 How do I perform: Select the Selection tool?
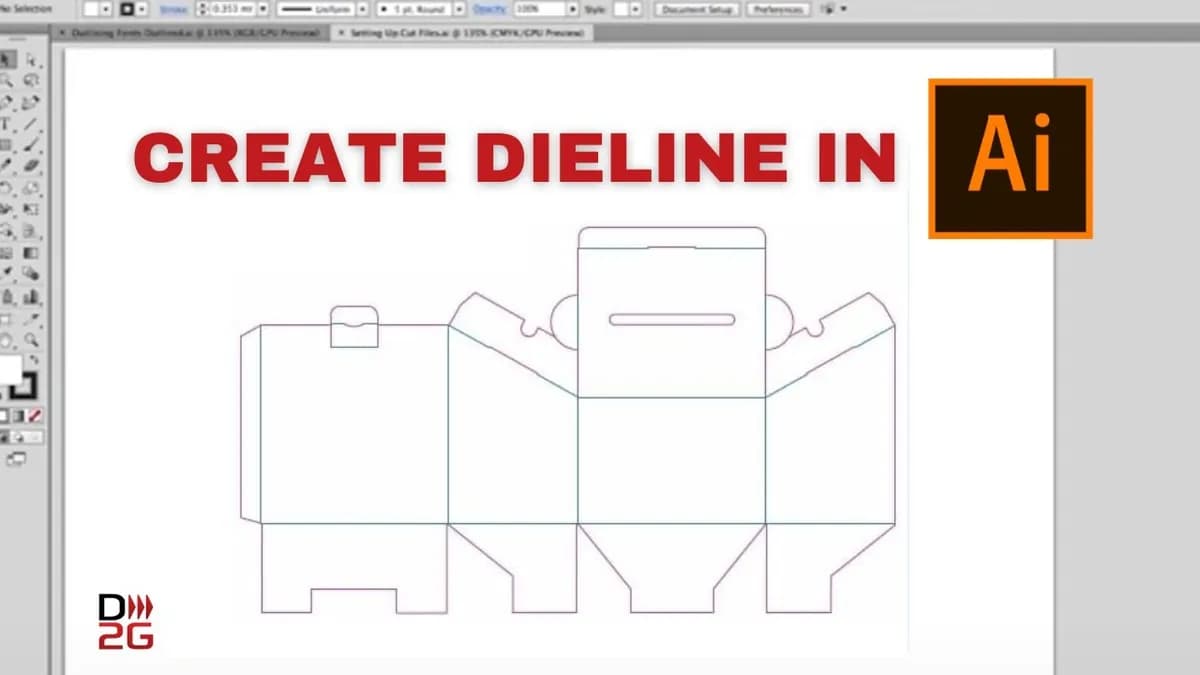pos(8,60)
